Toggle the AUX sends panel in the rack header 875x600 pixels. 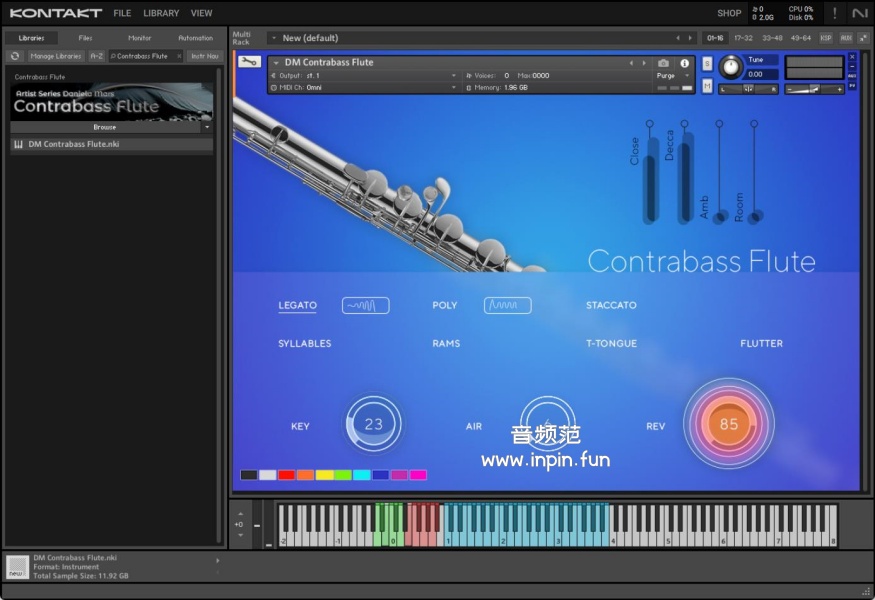coord(846,38)
